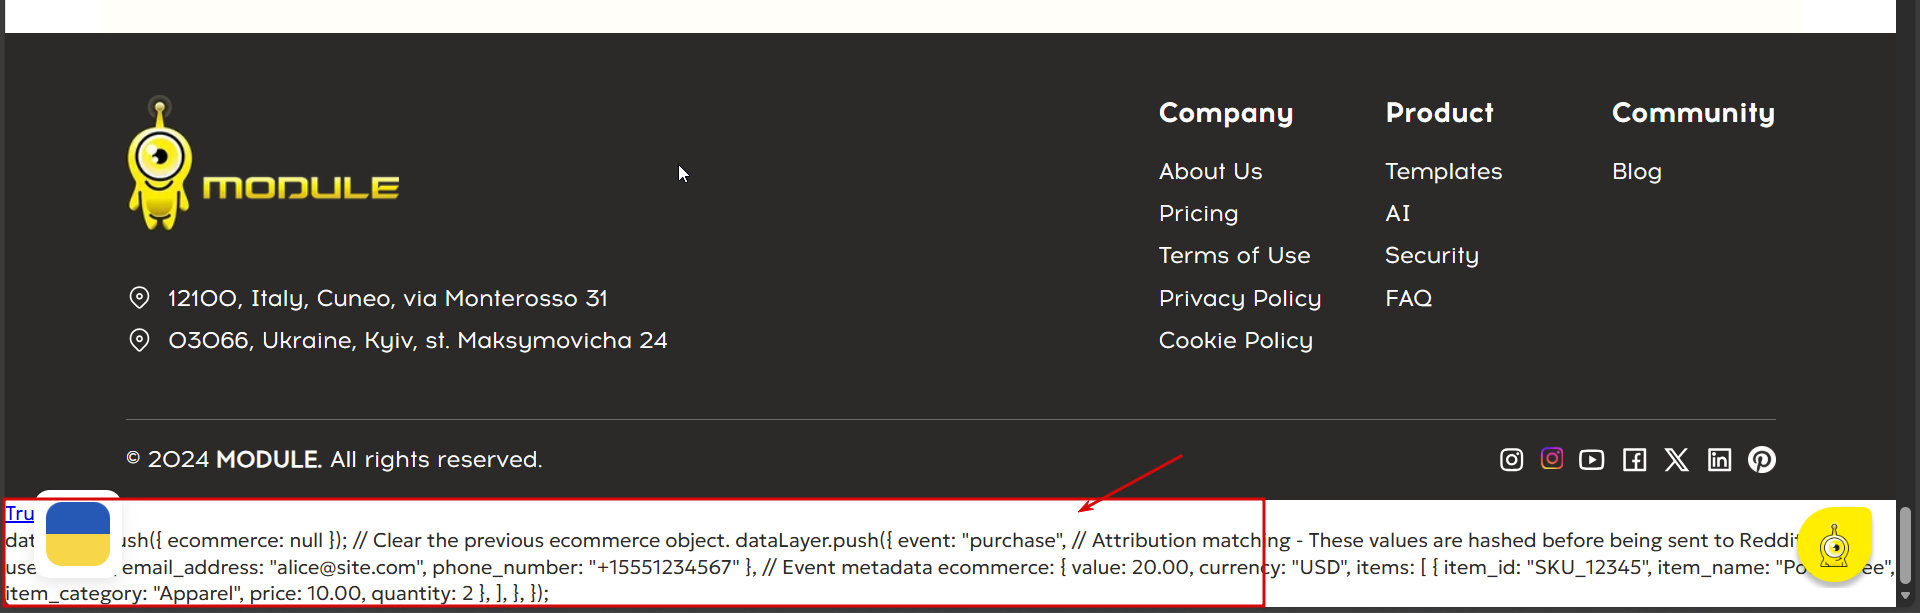Open the YouTube social link
Viewport: 1920px width, 613px height.
coord(1592,460)
